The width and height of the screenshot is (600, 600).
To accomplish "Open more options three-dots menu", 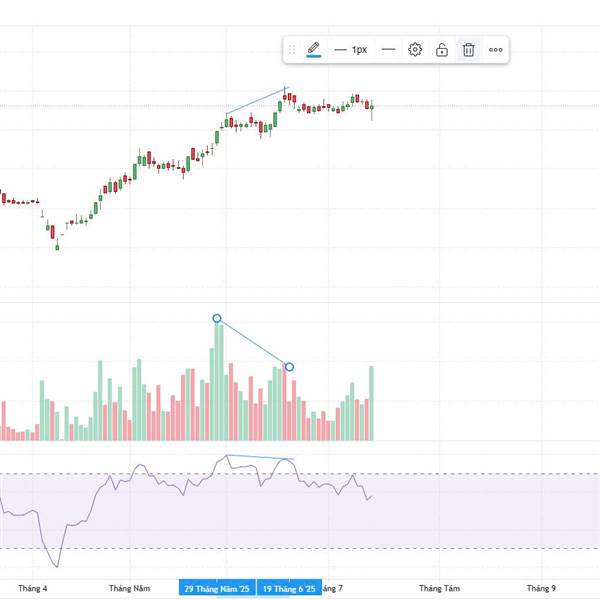I will click(496, 50).
